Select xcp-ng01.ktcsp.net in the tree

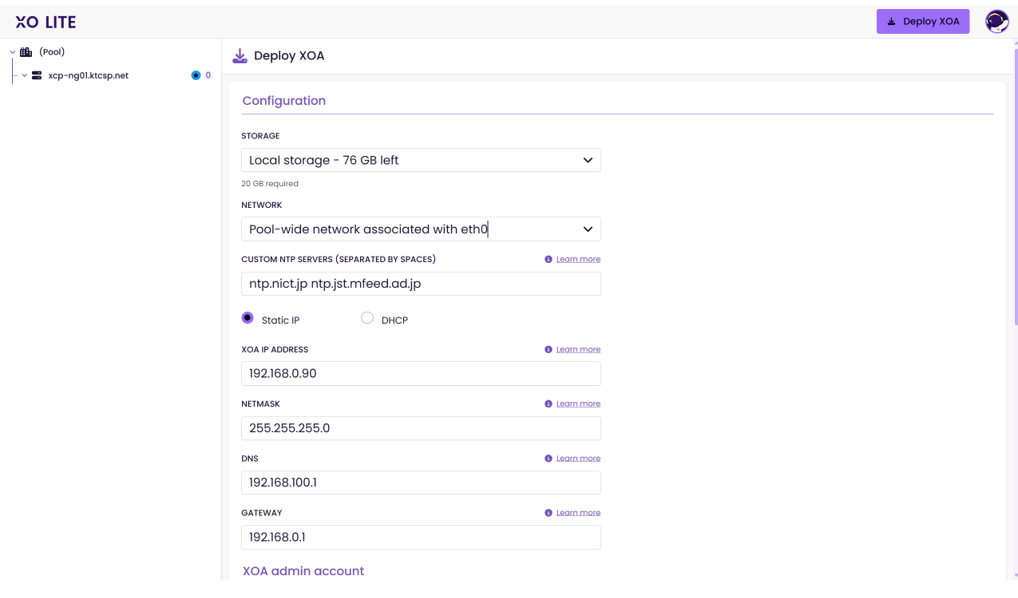point(88,76)
